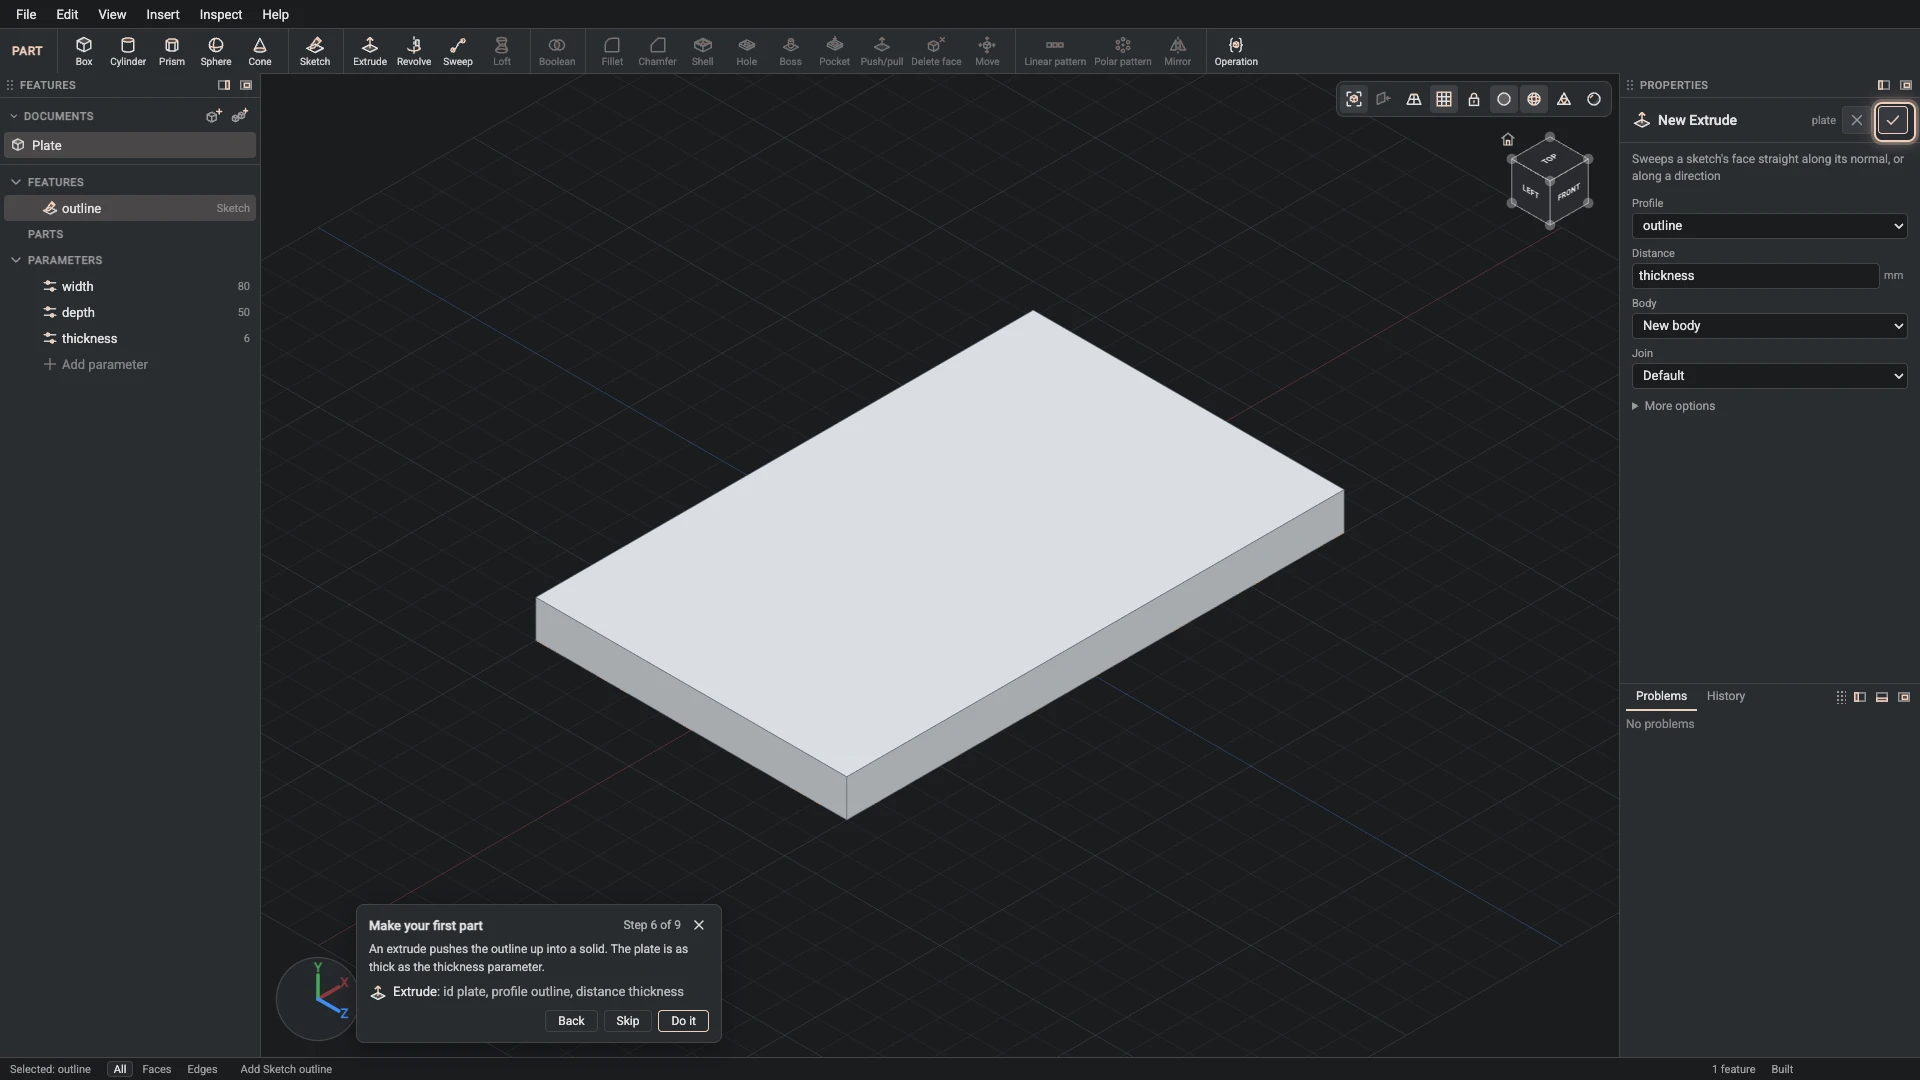Add a new assembly document icon

[240, 116]
